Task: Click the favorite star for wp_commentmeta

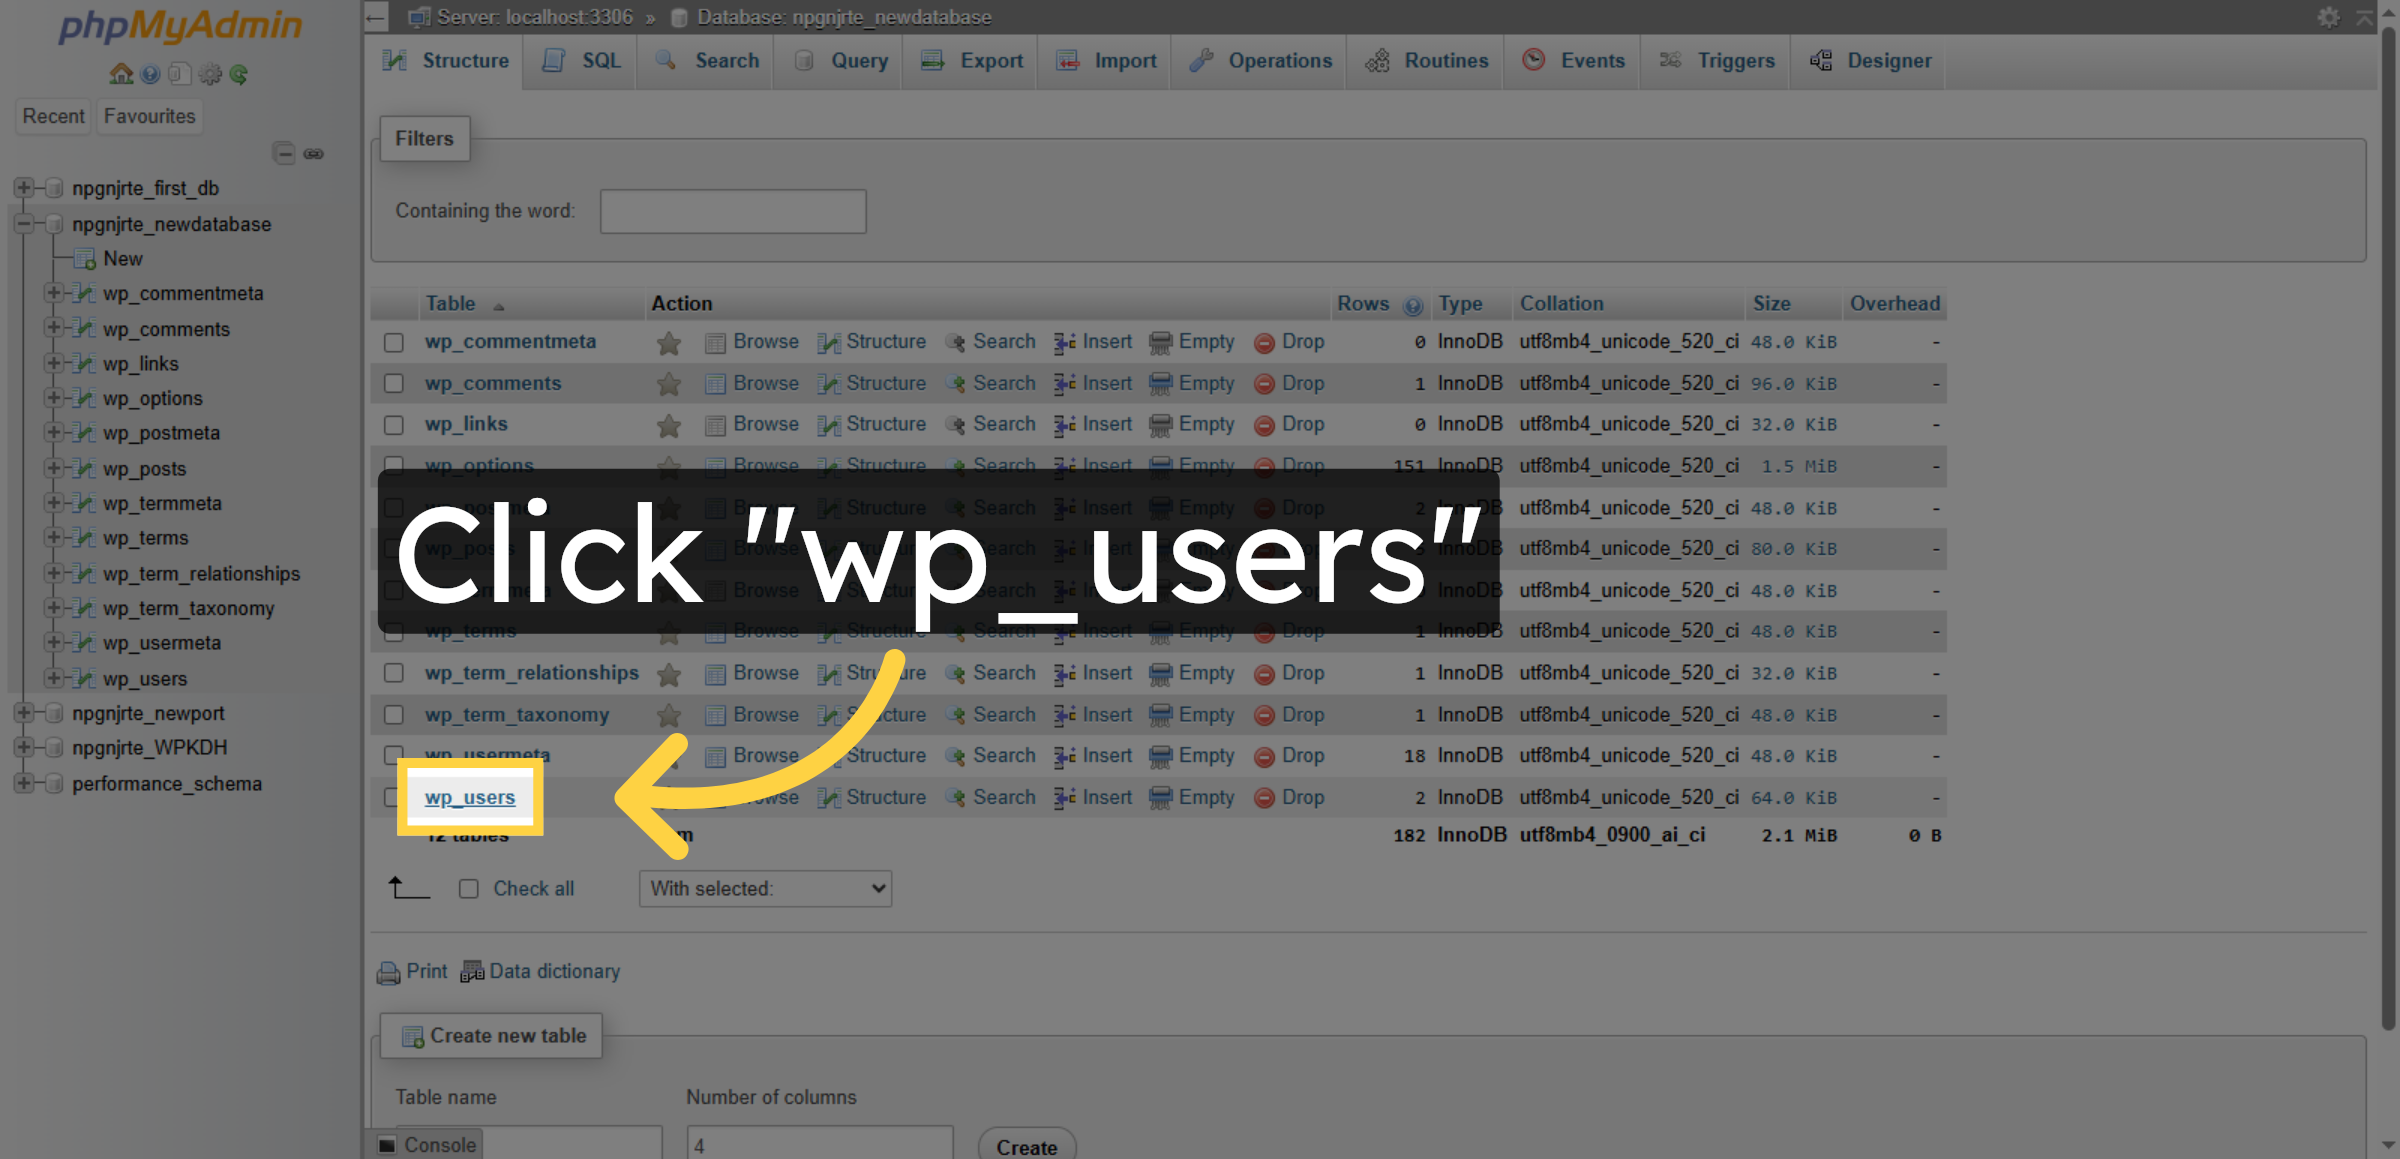Action: point(669,343)
